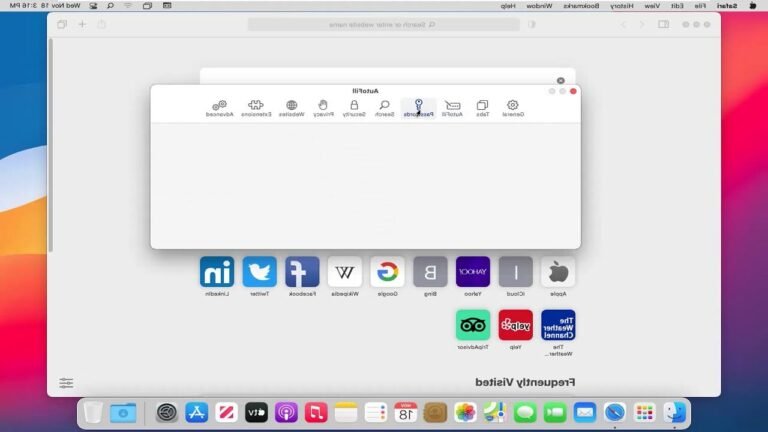Open the Google favorite site
The width and height of the screenshot is (768, 432).
[x=387, y=272]
